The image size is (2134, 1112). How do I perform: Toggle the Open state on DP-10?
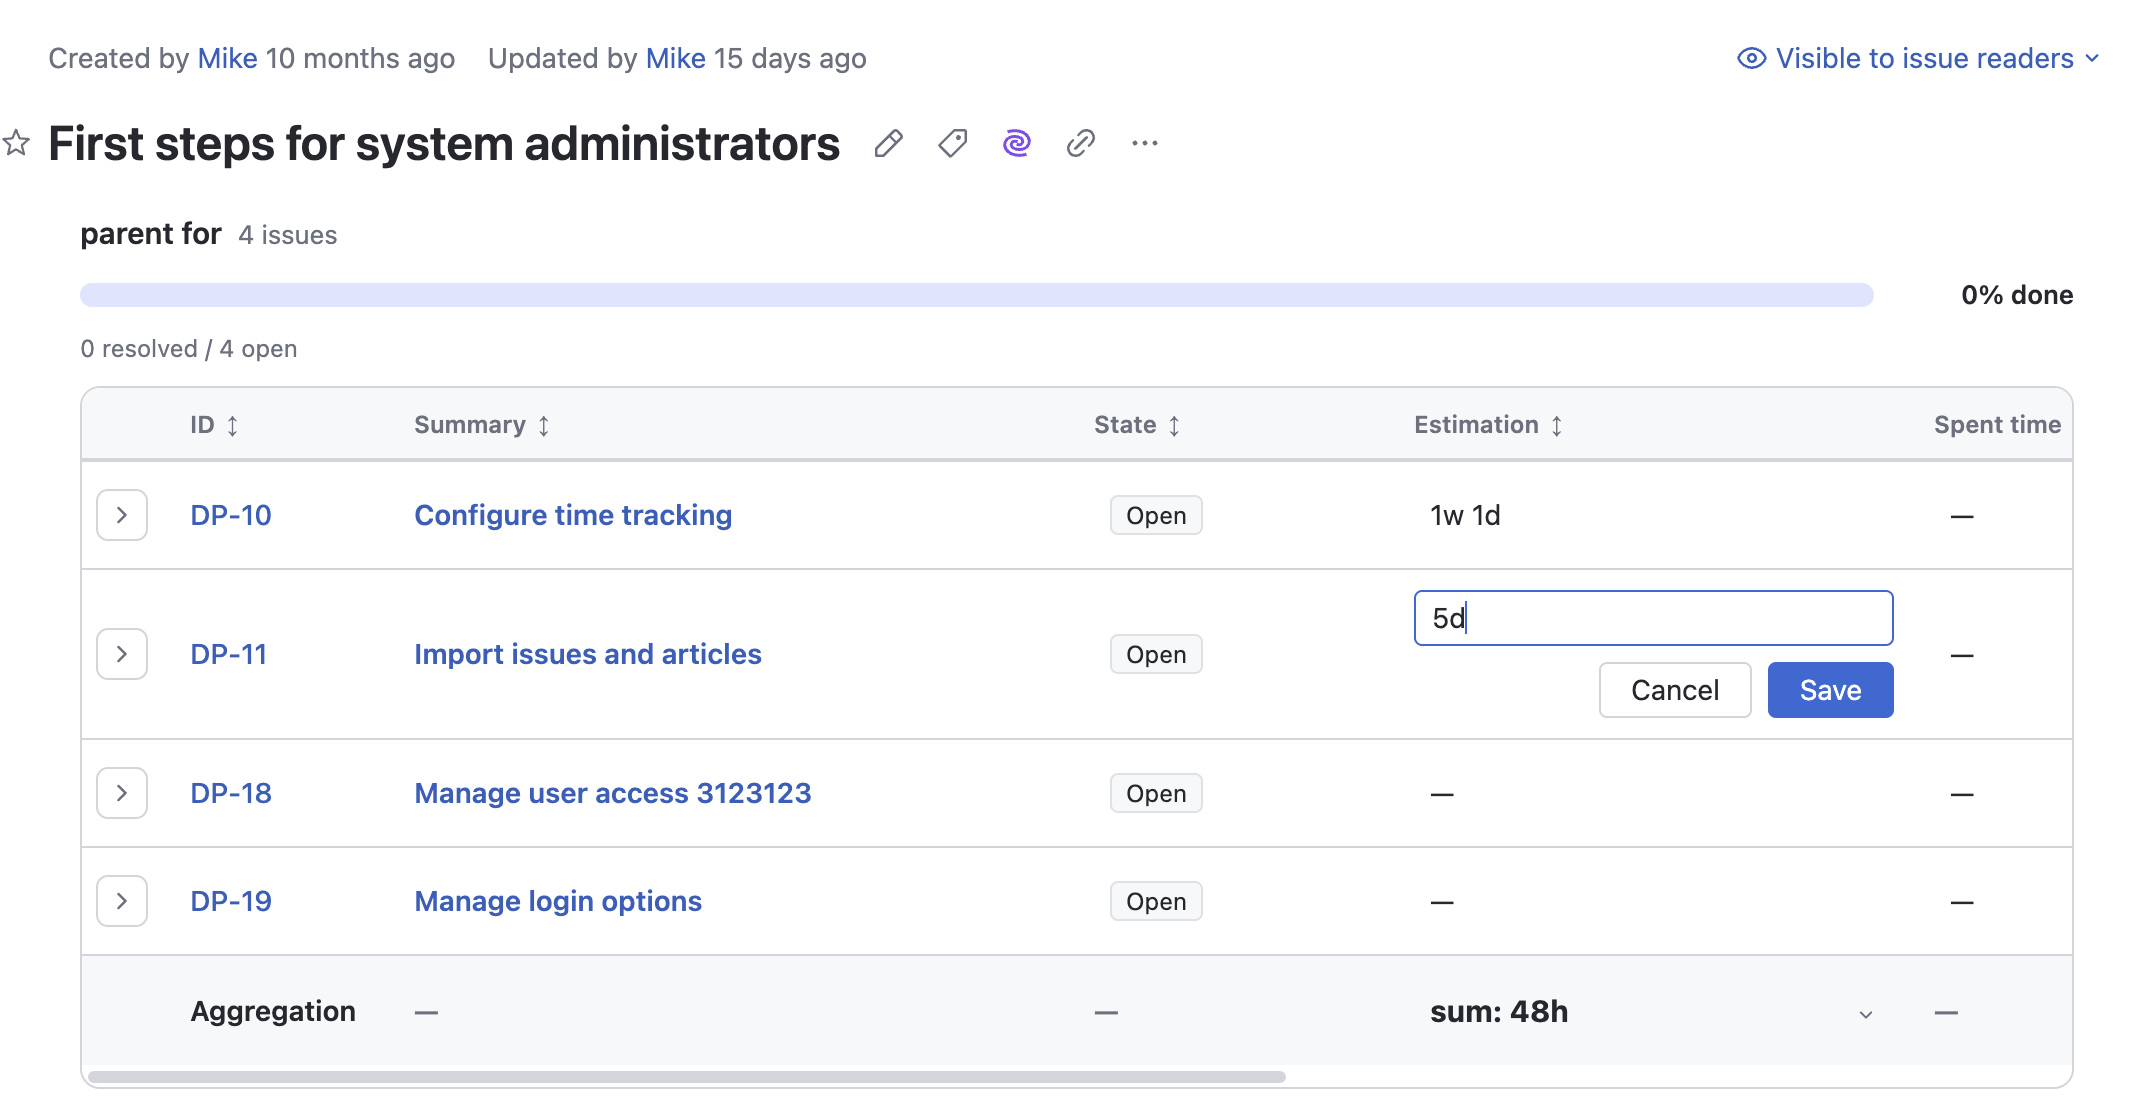point(1156,515)
